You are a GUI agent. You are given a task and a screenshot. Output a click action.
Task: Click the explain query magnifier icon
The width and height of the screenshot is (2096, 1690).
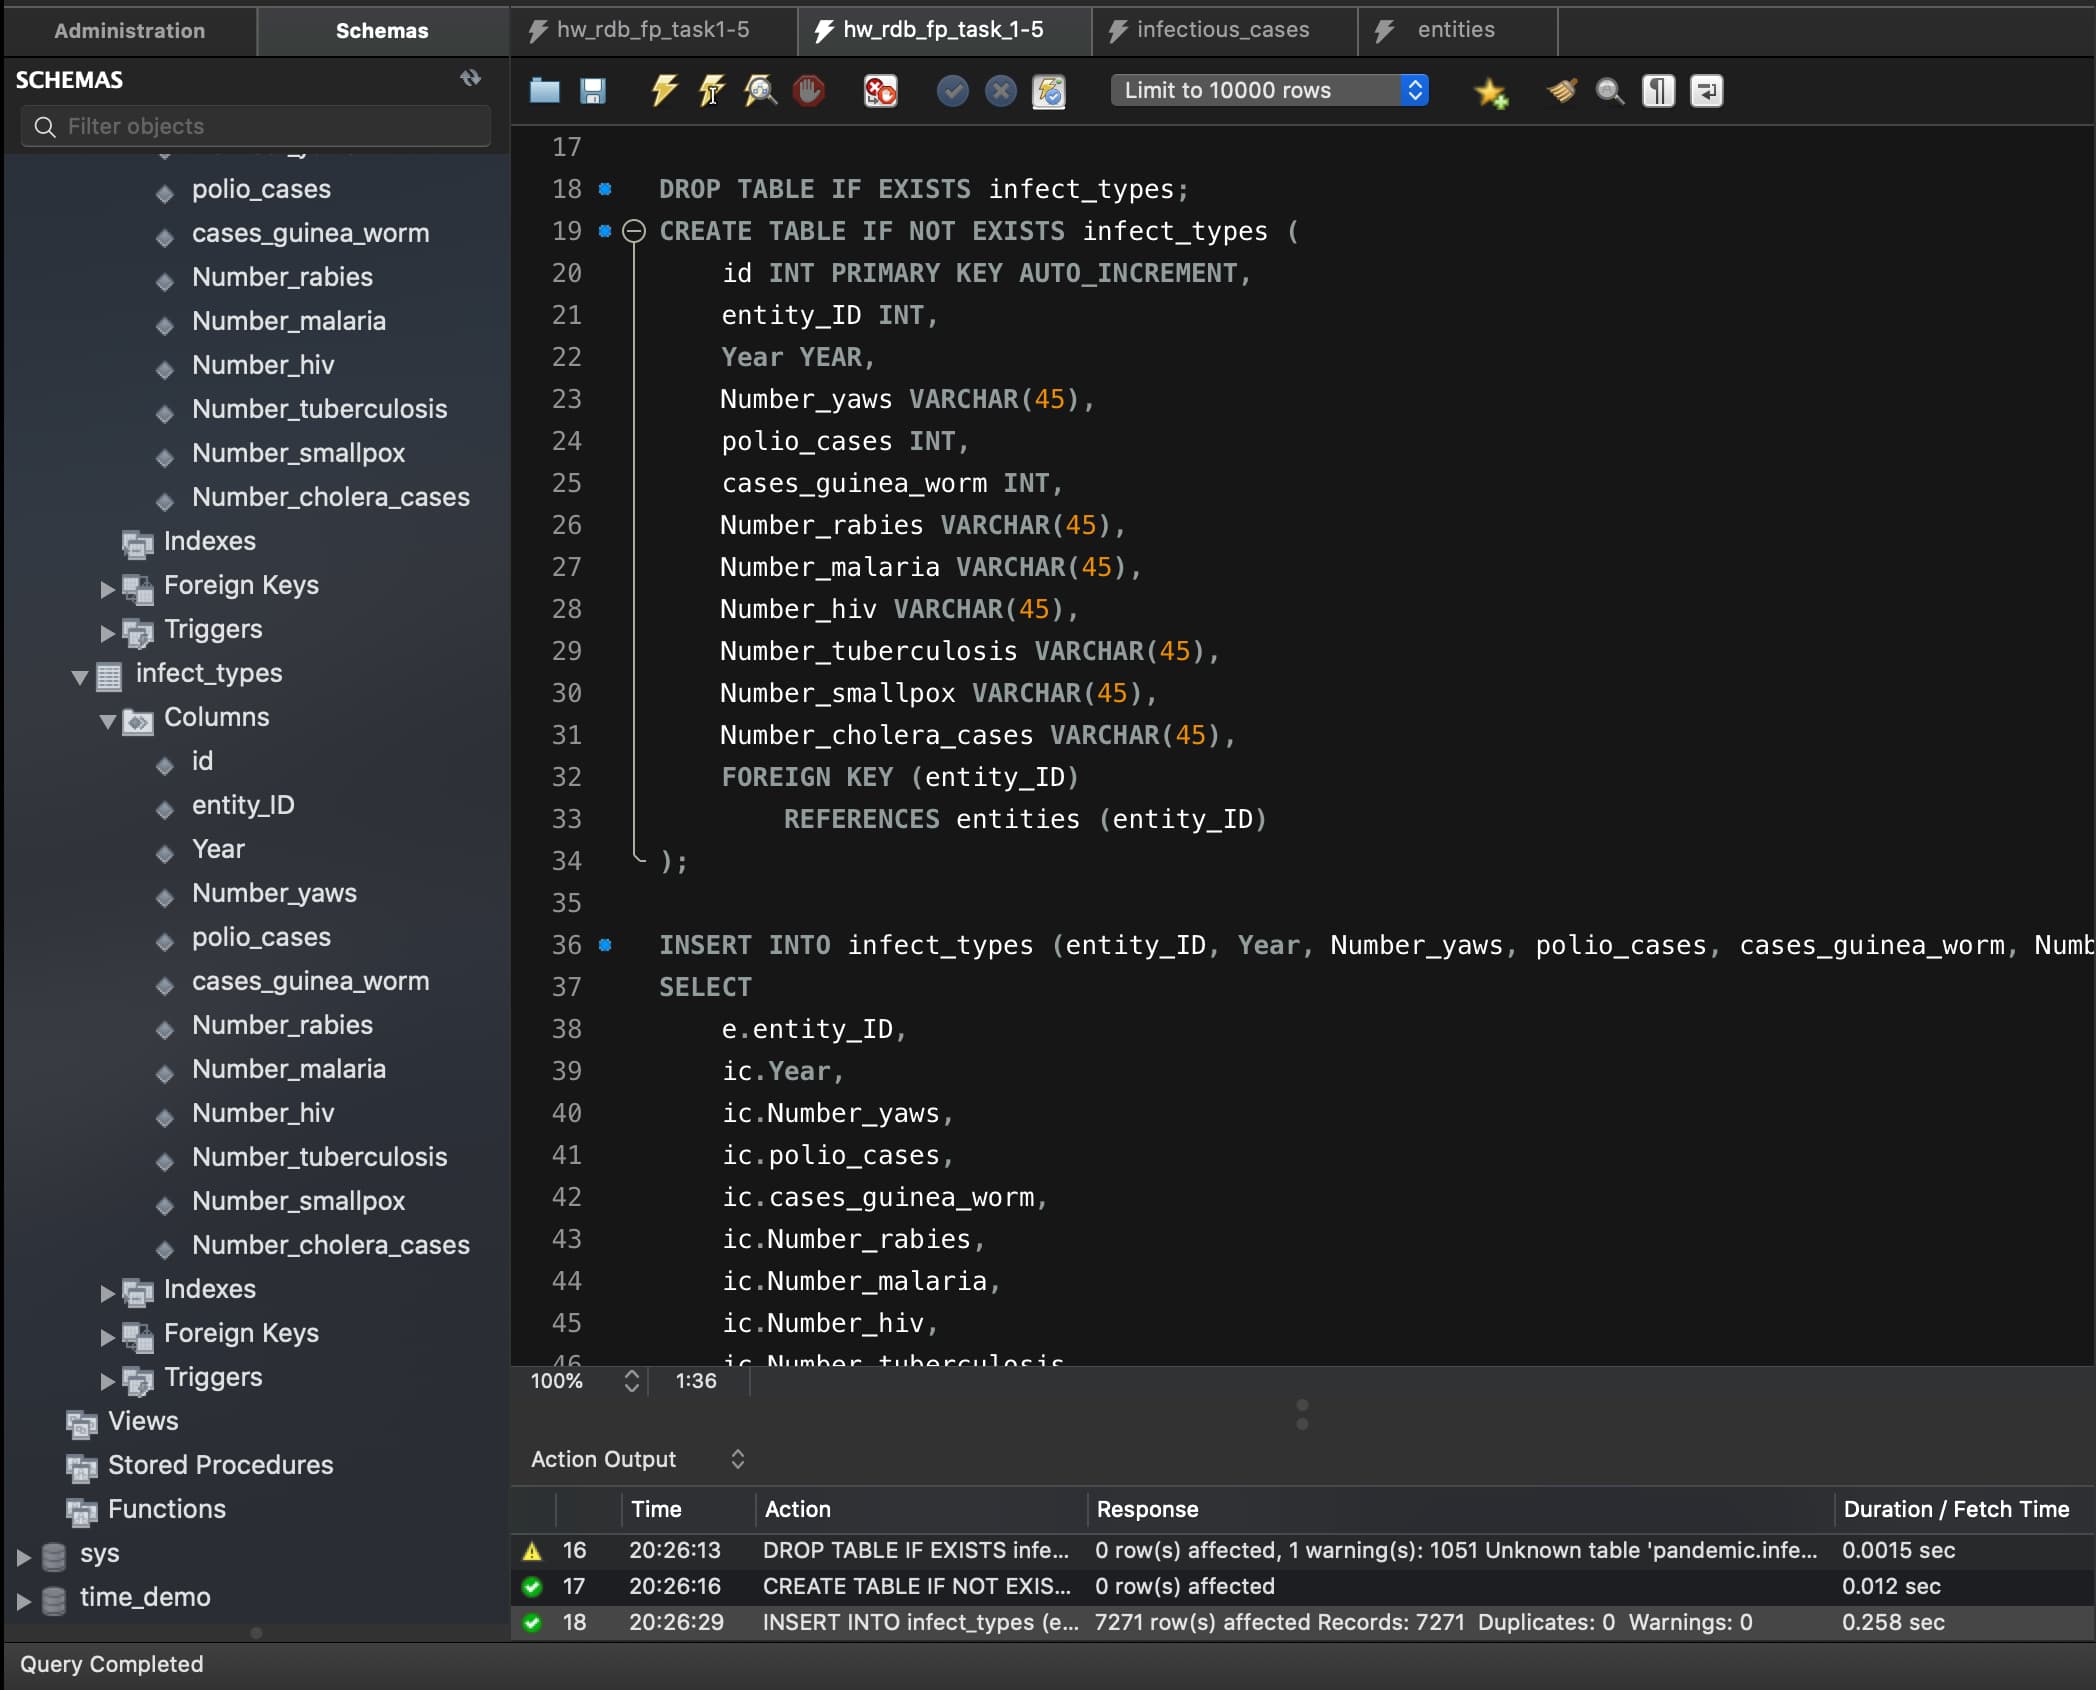(760, 91)
